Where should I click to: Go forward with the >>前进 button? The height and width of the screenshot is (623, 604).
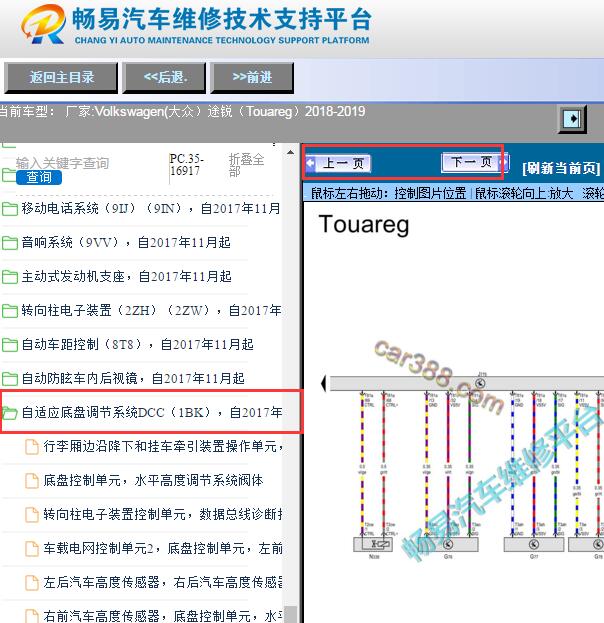click(252, 77)
